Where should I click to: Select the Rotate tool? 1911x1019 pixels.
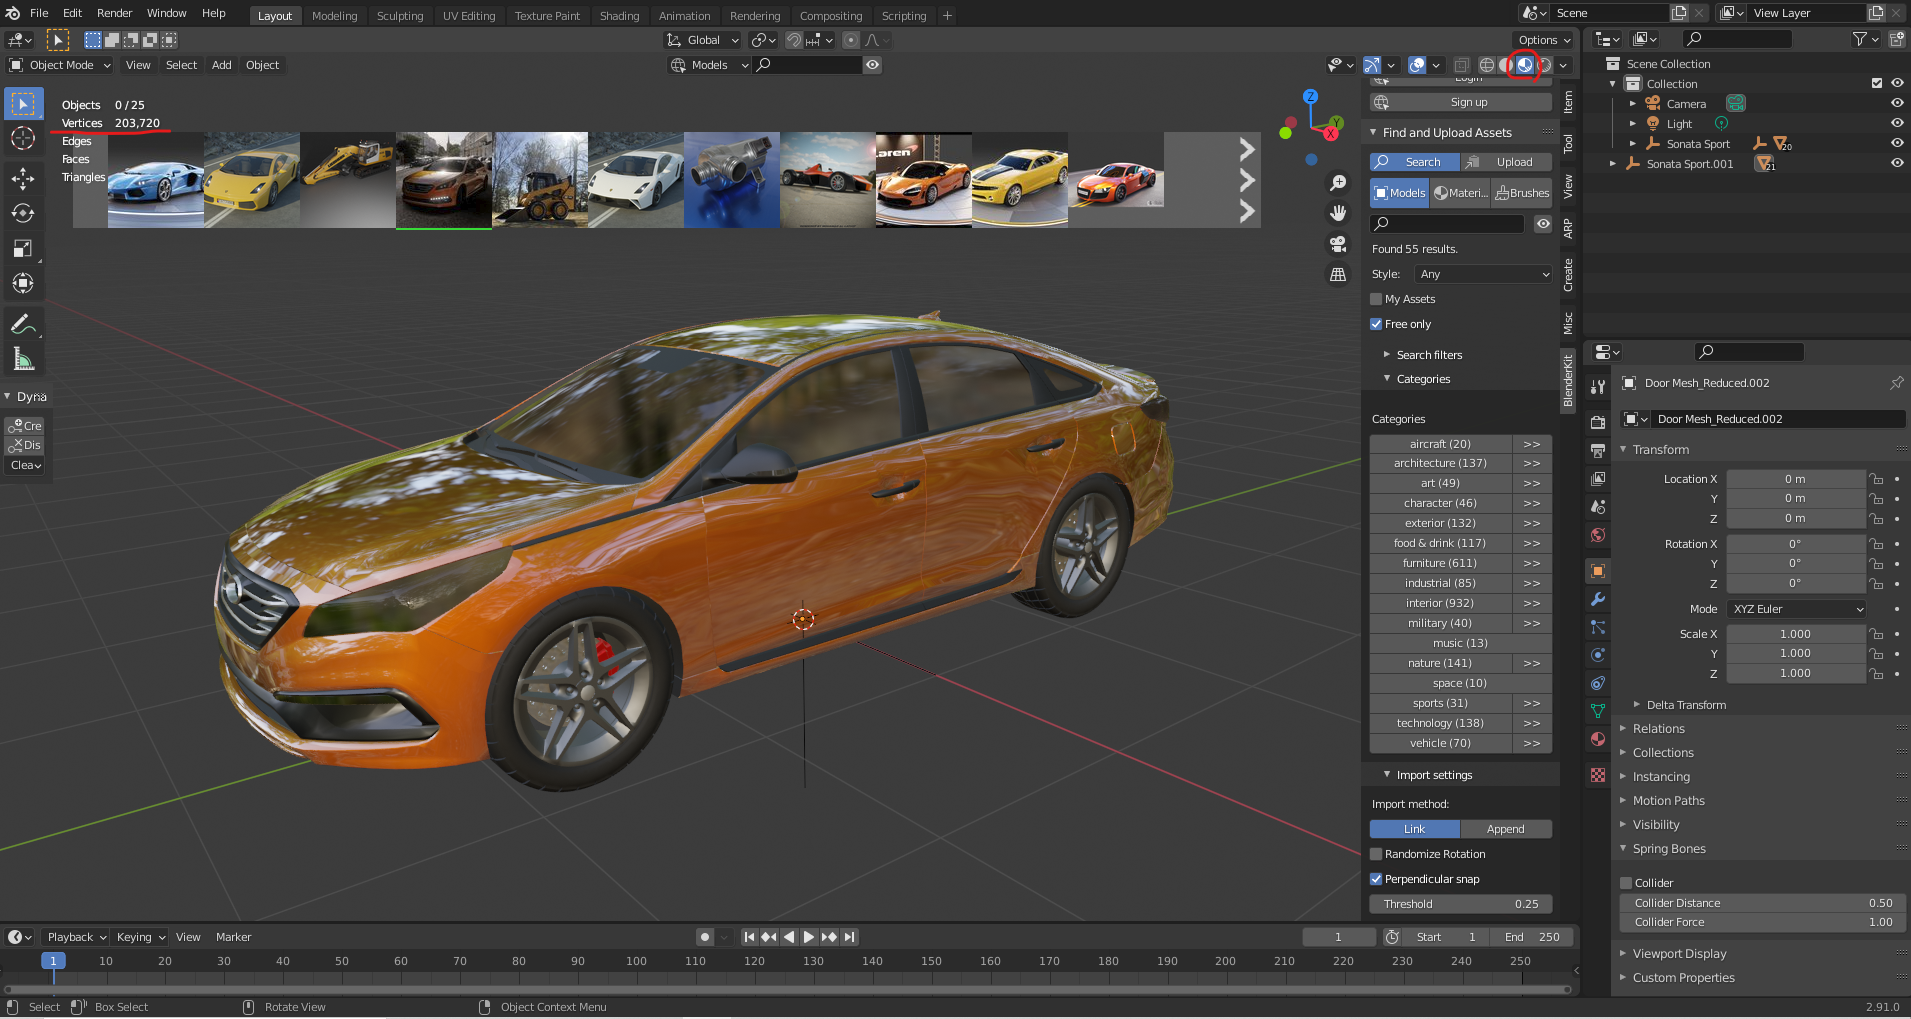(23, 214)
